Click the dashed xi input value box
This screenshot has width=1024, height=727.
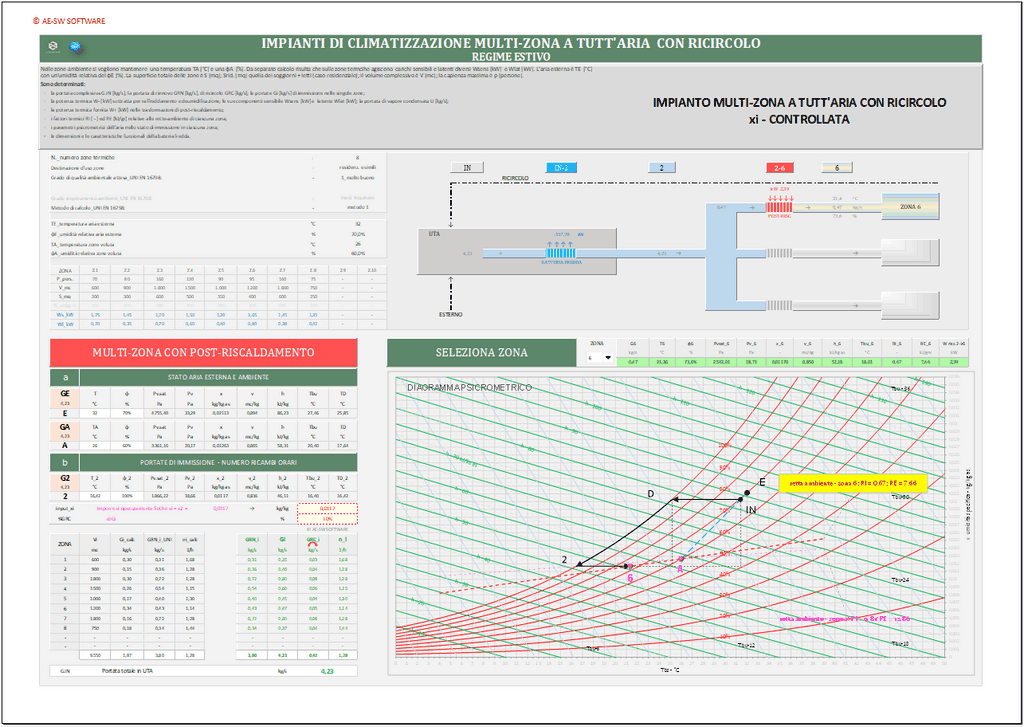[x=328, y=507]
